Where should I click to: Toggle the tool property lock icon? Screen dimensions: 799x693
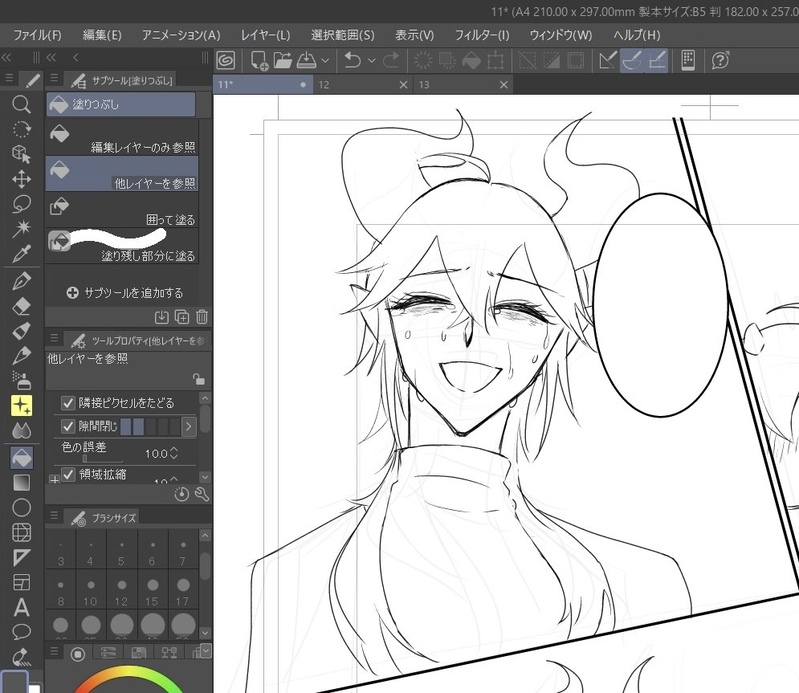coord(199,379)
